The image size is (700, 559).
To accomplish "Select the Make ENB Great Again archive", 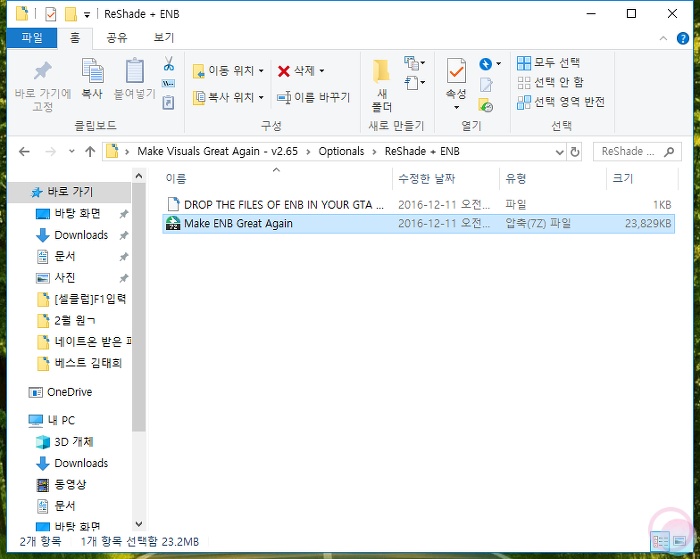I will tap(418, 224).
